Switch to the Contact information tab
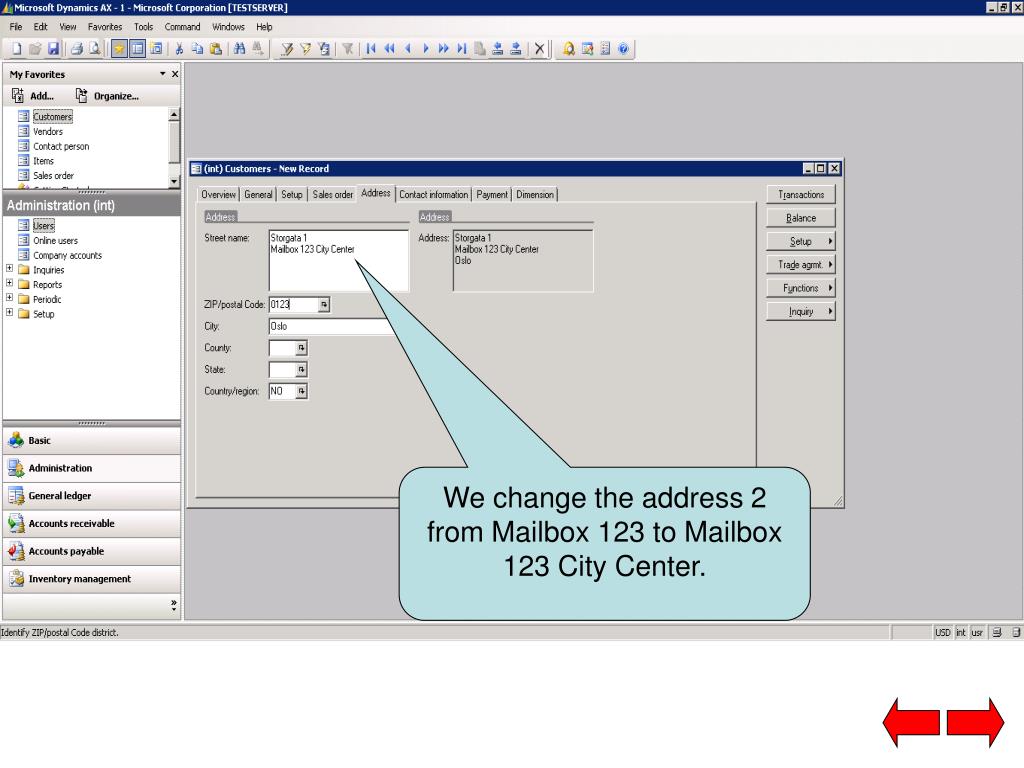Viewport: 1024px width, 768px height. (x=434, y=195)
